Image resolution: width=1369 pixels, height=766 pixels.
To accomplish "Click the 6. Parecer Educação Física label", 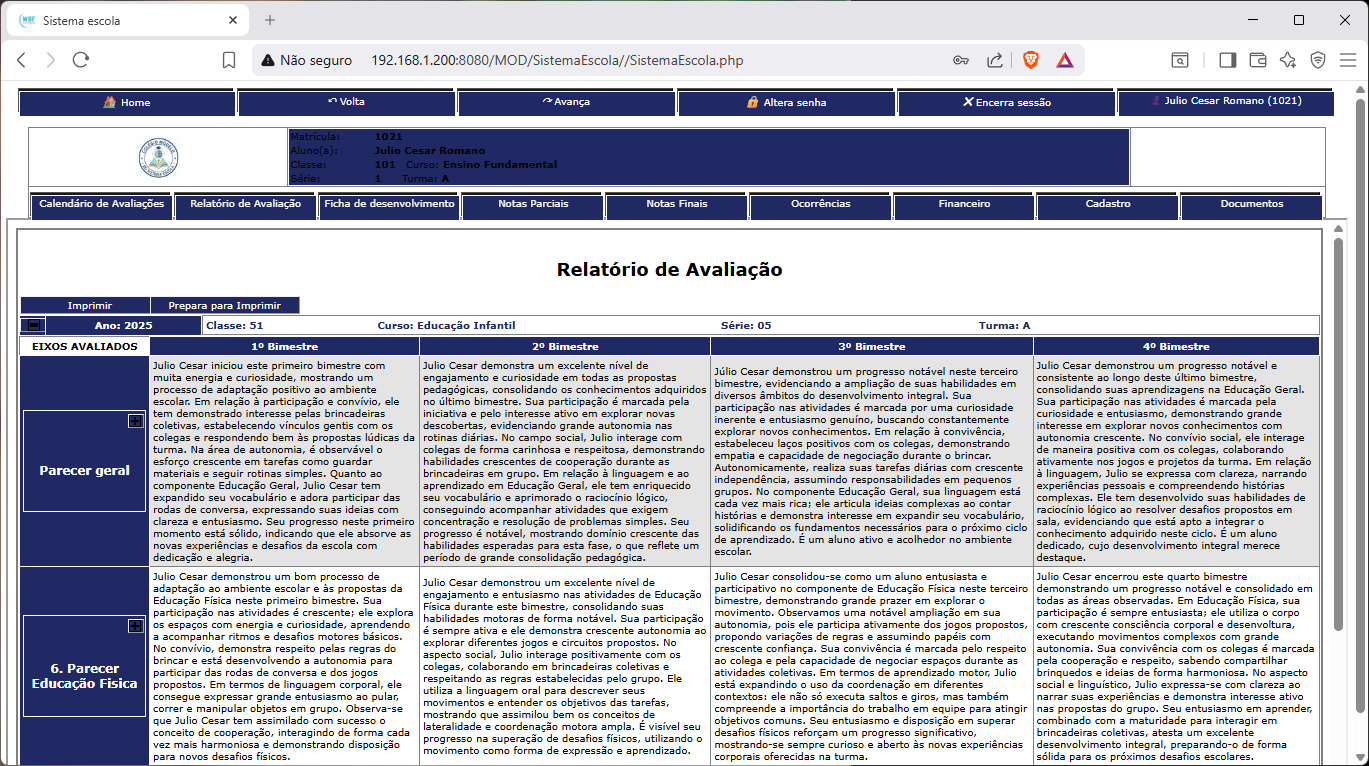I will click(85, 676).
